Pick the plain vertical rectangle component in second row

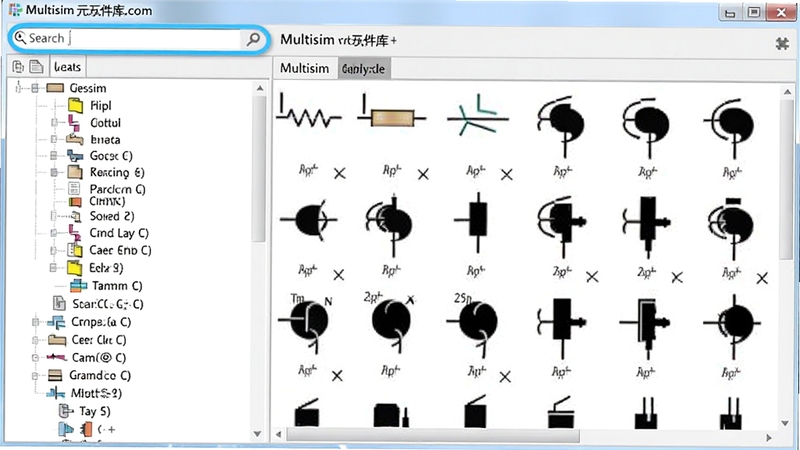[x=476, y=220]
